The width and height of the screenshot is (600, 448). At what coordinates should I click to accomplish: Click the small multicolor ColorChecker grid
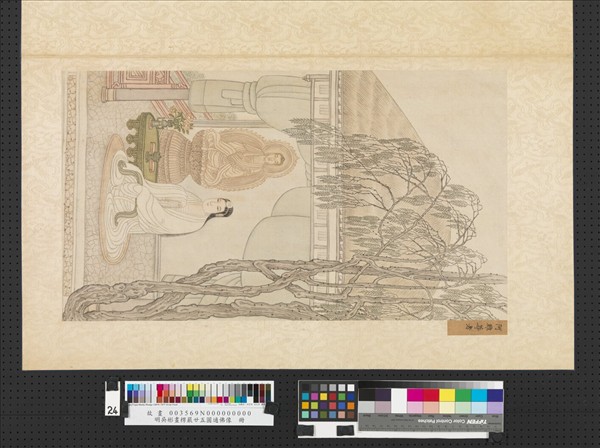click(327, 400)
